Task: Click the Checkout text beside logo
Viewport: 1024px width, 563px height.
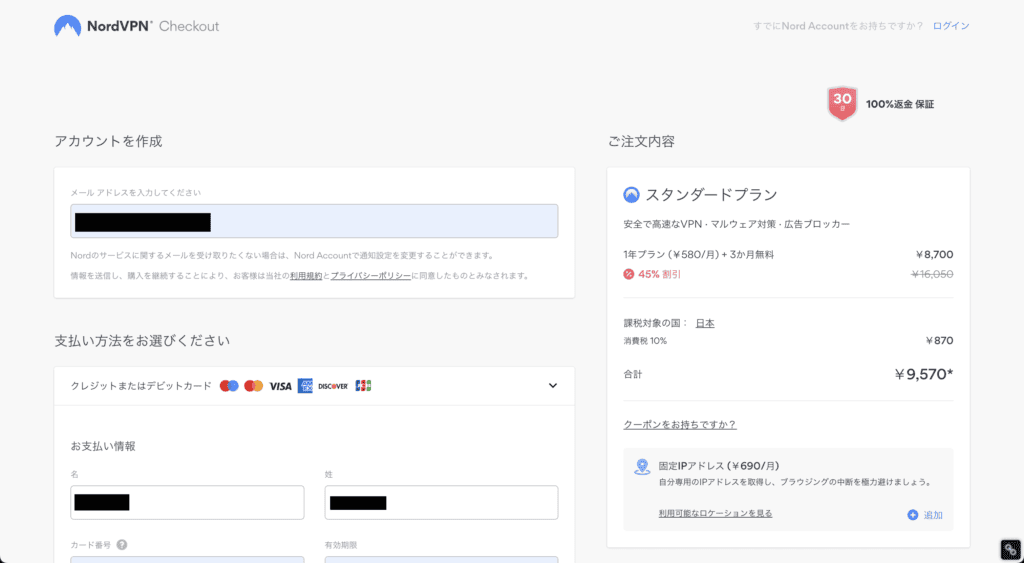Action: tap(189, 26)
